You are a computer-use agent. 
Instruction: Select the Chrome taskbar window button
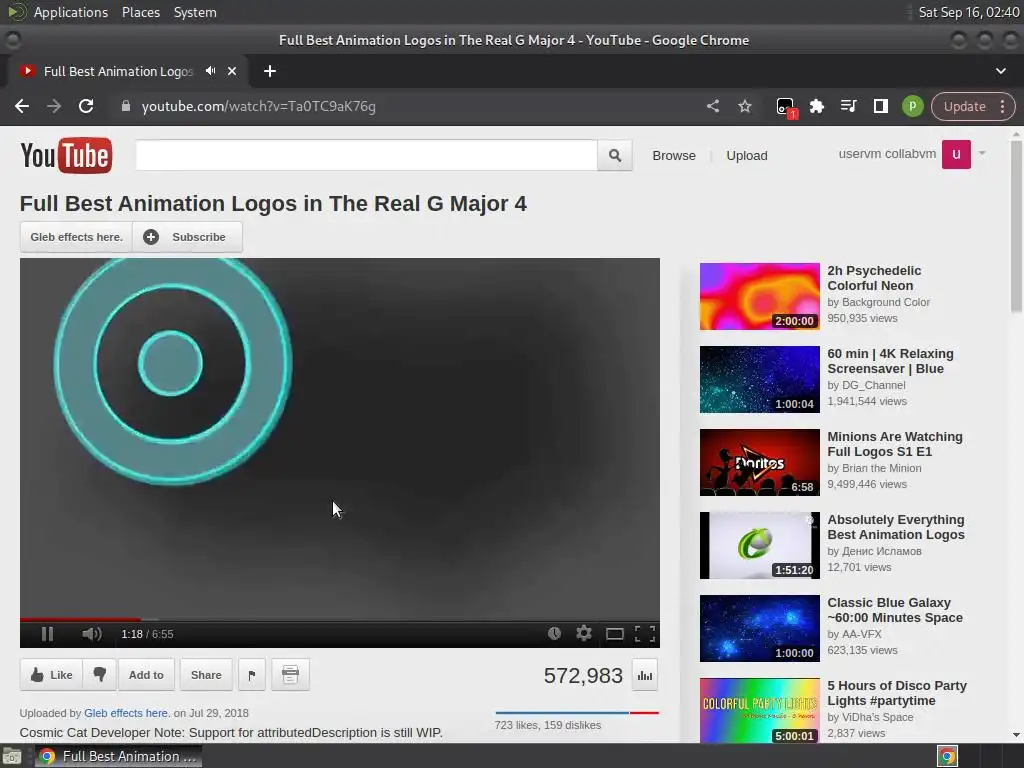point(118,756)
